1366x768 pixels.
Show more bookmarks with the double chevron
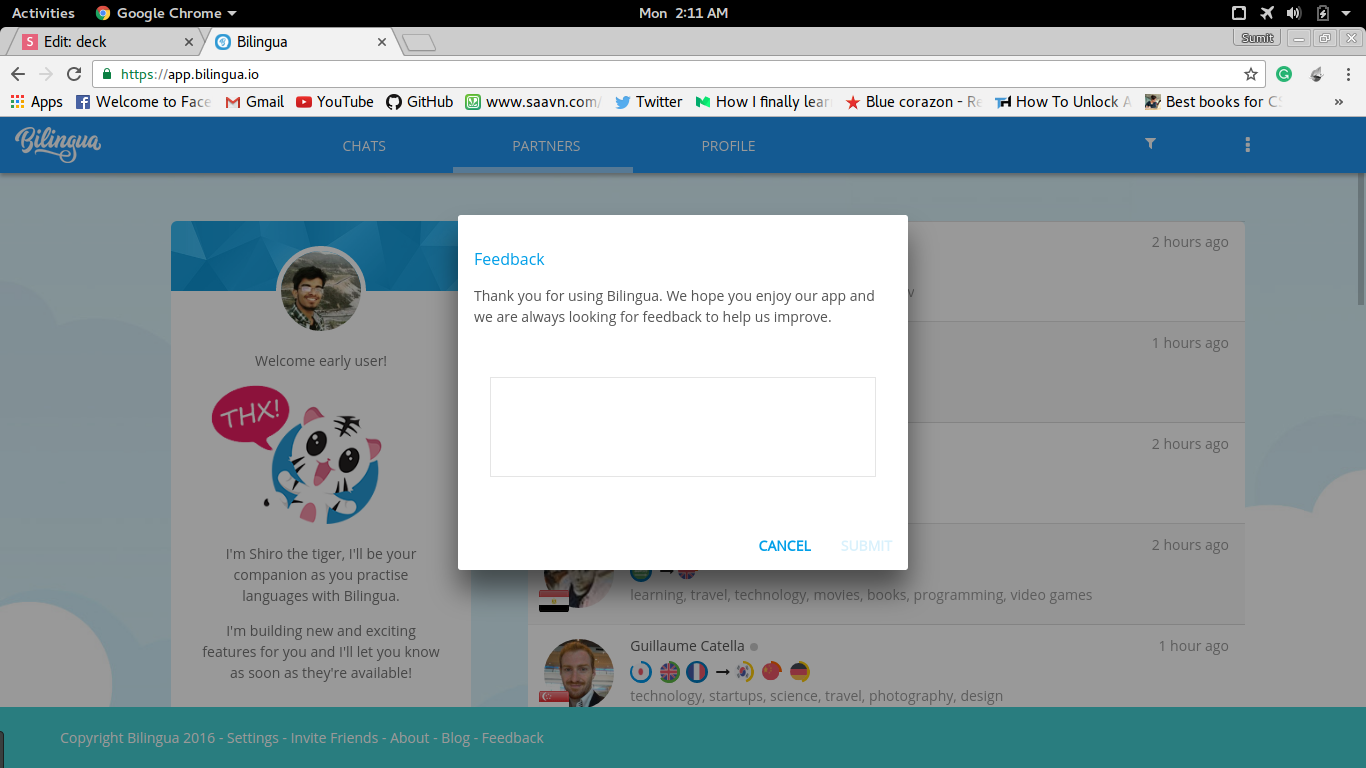pyautogui.click(x=1339, y=102)
